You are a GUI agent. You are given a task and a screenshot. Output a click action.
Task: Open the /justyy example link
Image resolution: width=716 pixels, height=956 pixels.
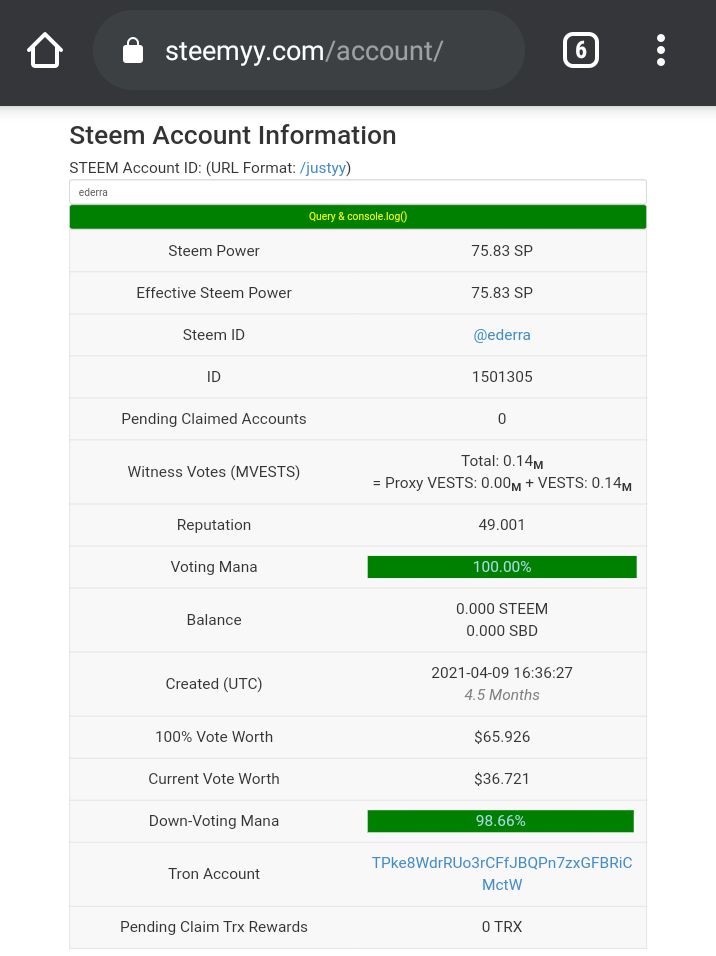click(x=323, y=168)
